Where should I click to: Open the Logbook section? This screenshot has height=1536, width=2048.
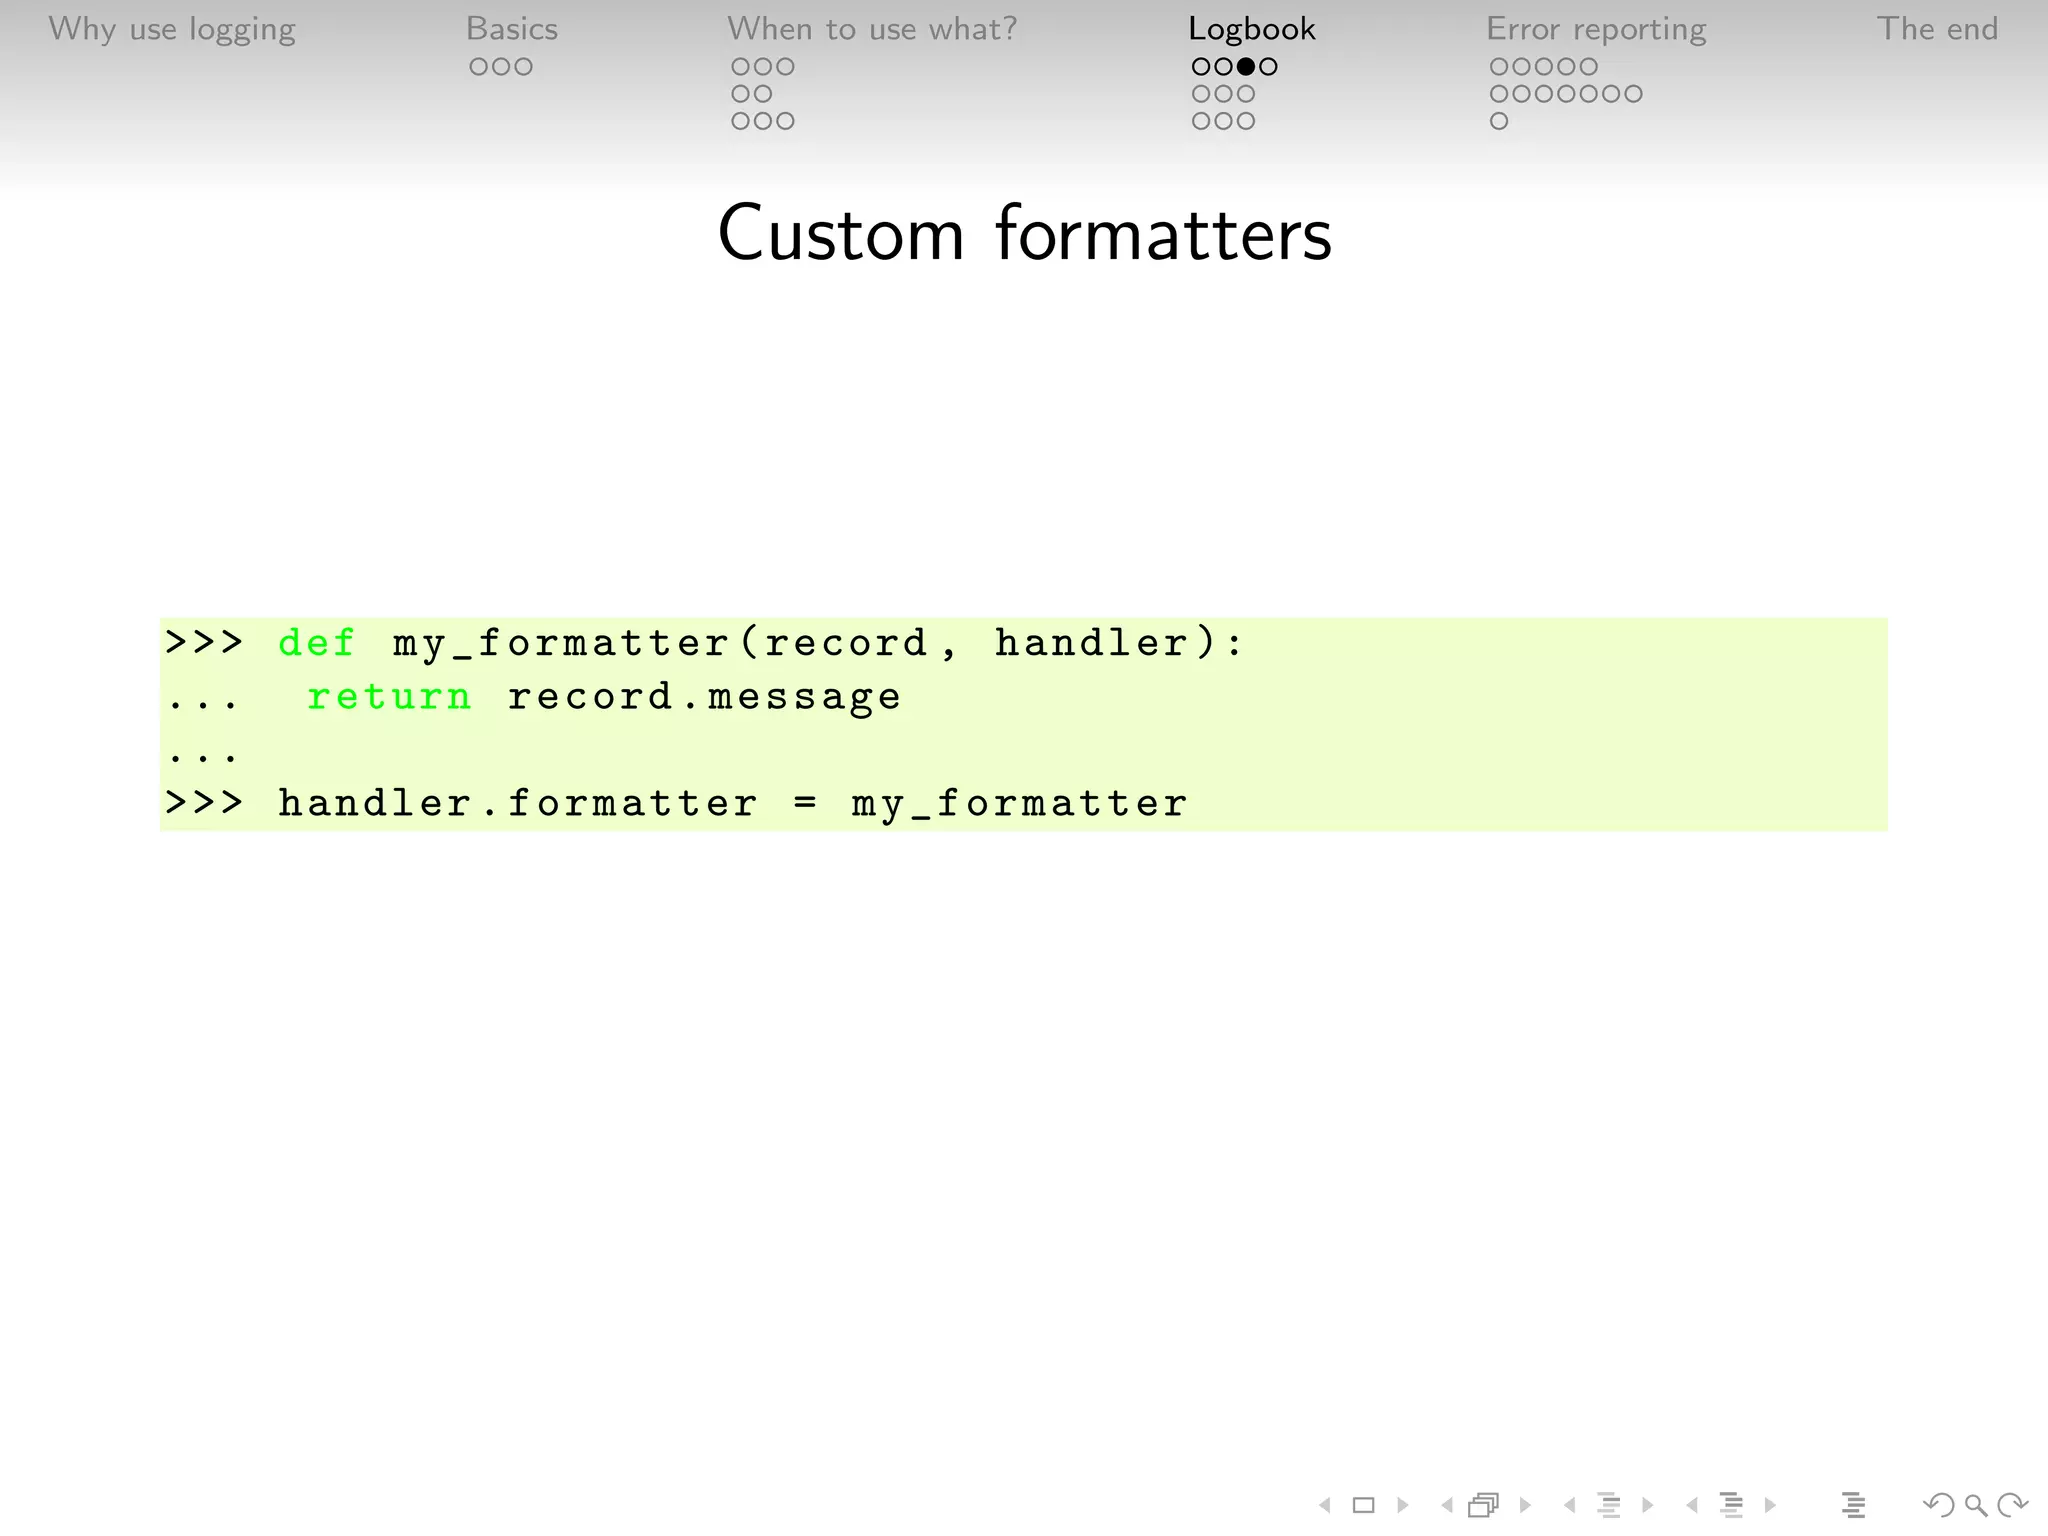point(1252,30)
